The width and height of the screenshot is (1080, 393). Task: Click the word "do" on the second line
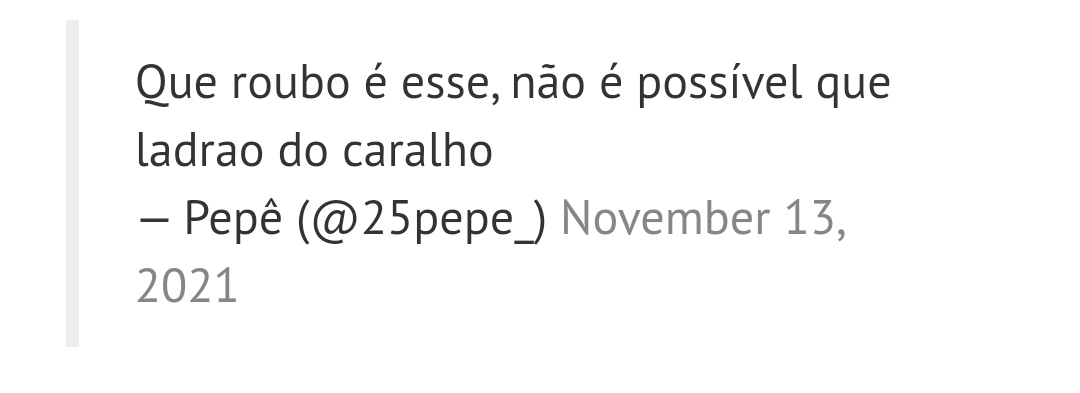pyautogui.click(x=303, y=149)
